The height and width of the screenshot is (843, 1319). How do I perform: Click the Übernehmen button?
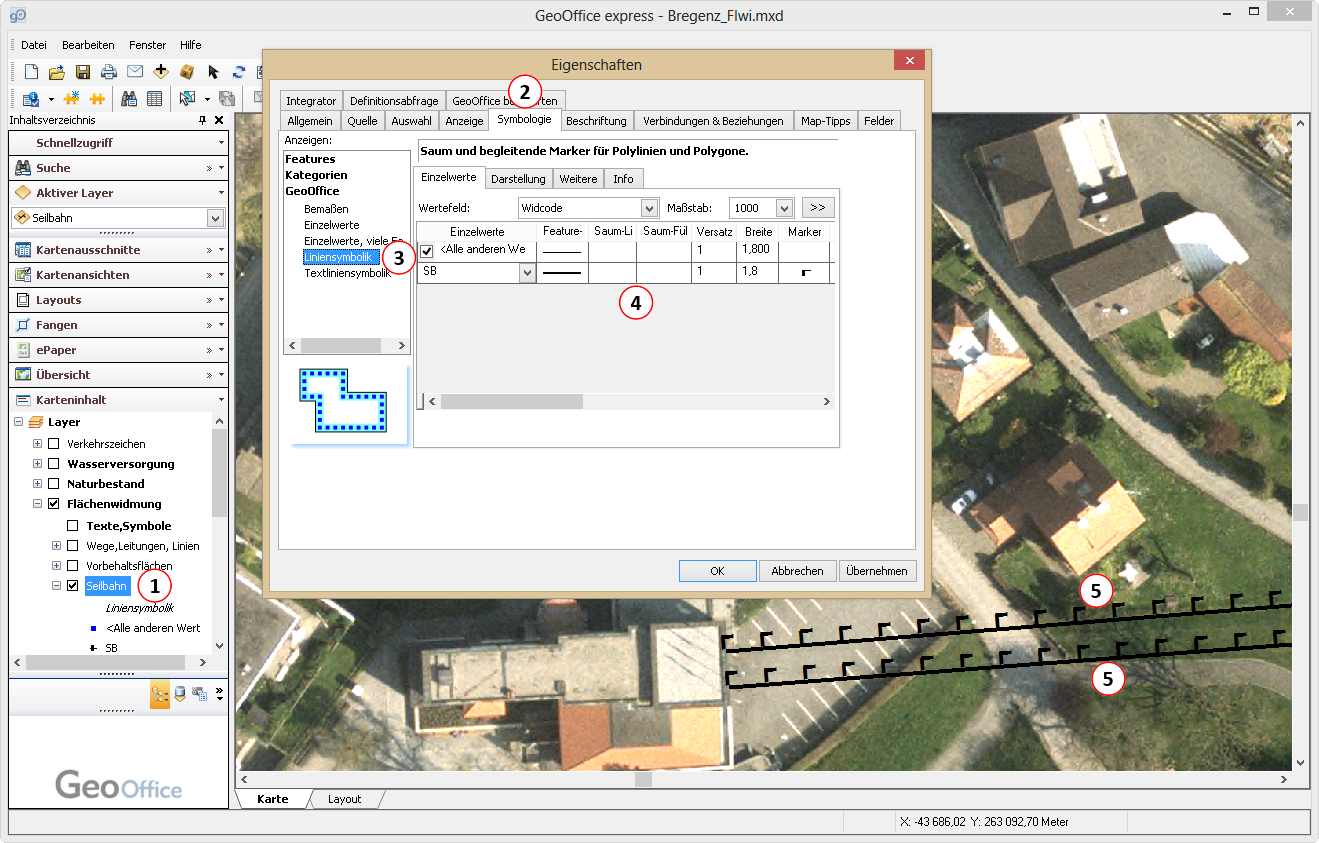[877, 571]
